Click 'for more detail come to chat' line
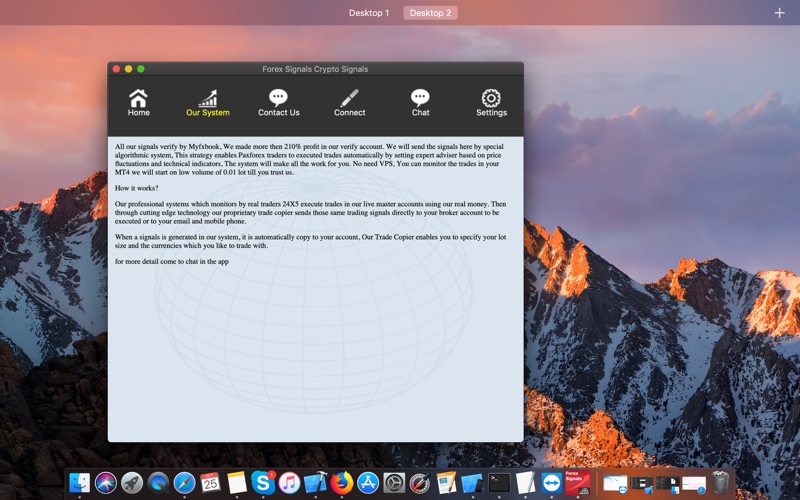Image resolution: width=800 pixels, height=500 pixels. (x=171, y=261)
